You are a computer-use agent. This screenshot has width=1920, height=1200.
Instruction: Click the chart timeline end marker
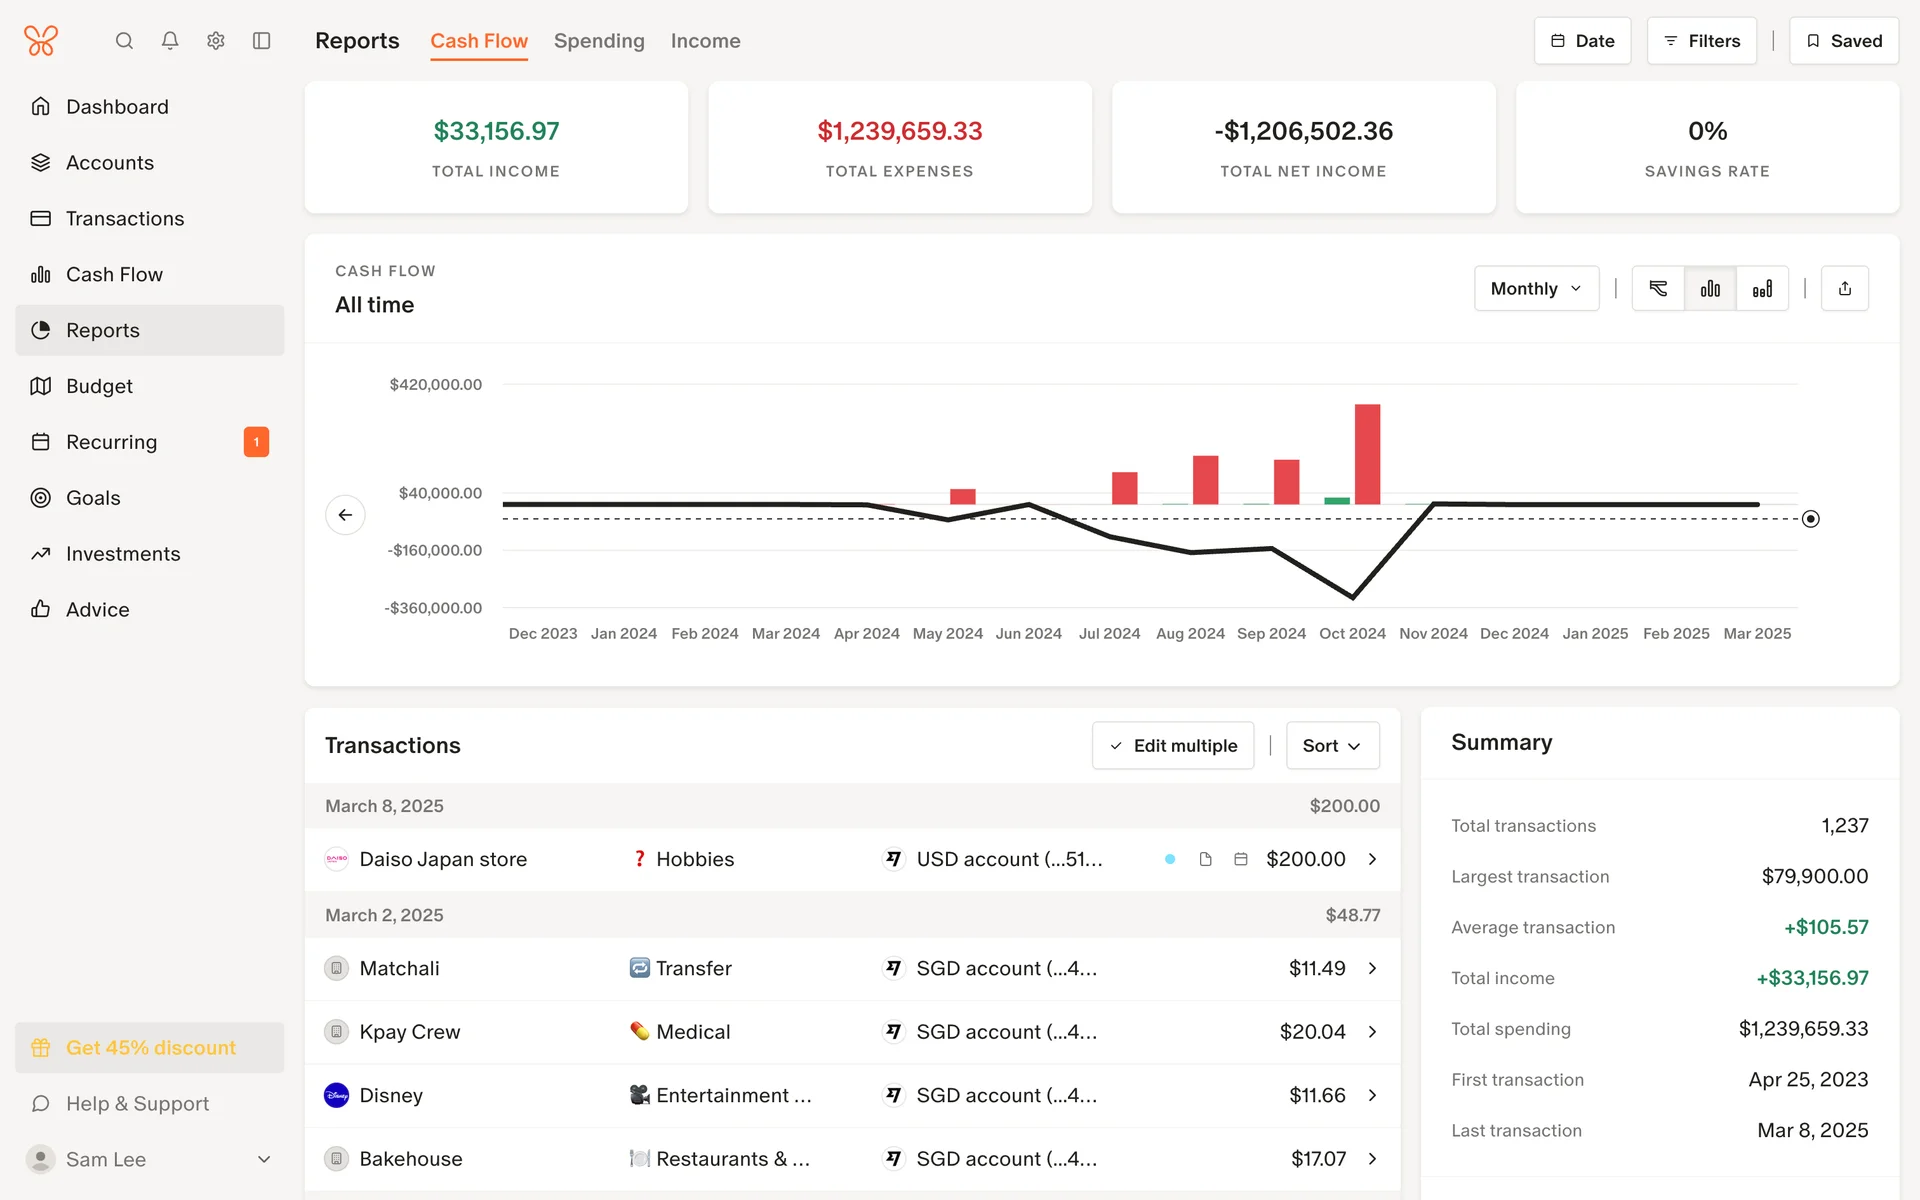click(x=1810, y=519)
